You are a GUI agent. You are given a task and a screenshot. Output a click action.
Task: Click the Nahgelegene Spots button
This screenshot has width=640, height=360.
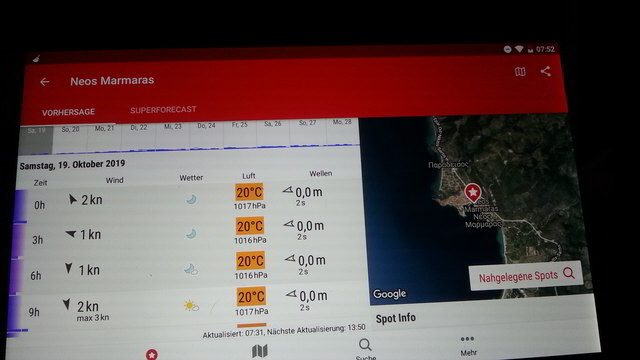coord(527,276)
